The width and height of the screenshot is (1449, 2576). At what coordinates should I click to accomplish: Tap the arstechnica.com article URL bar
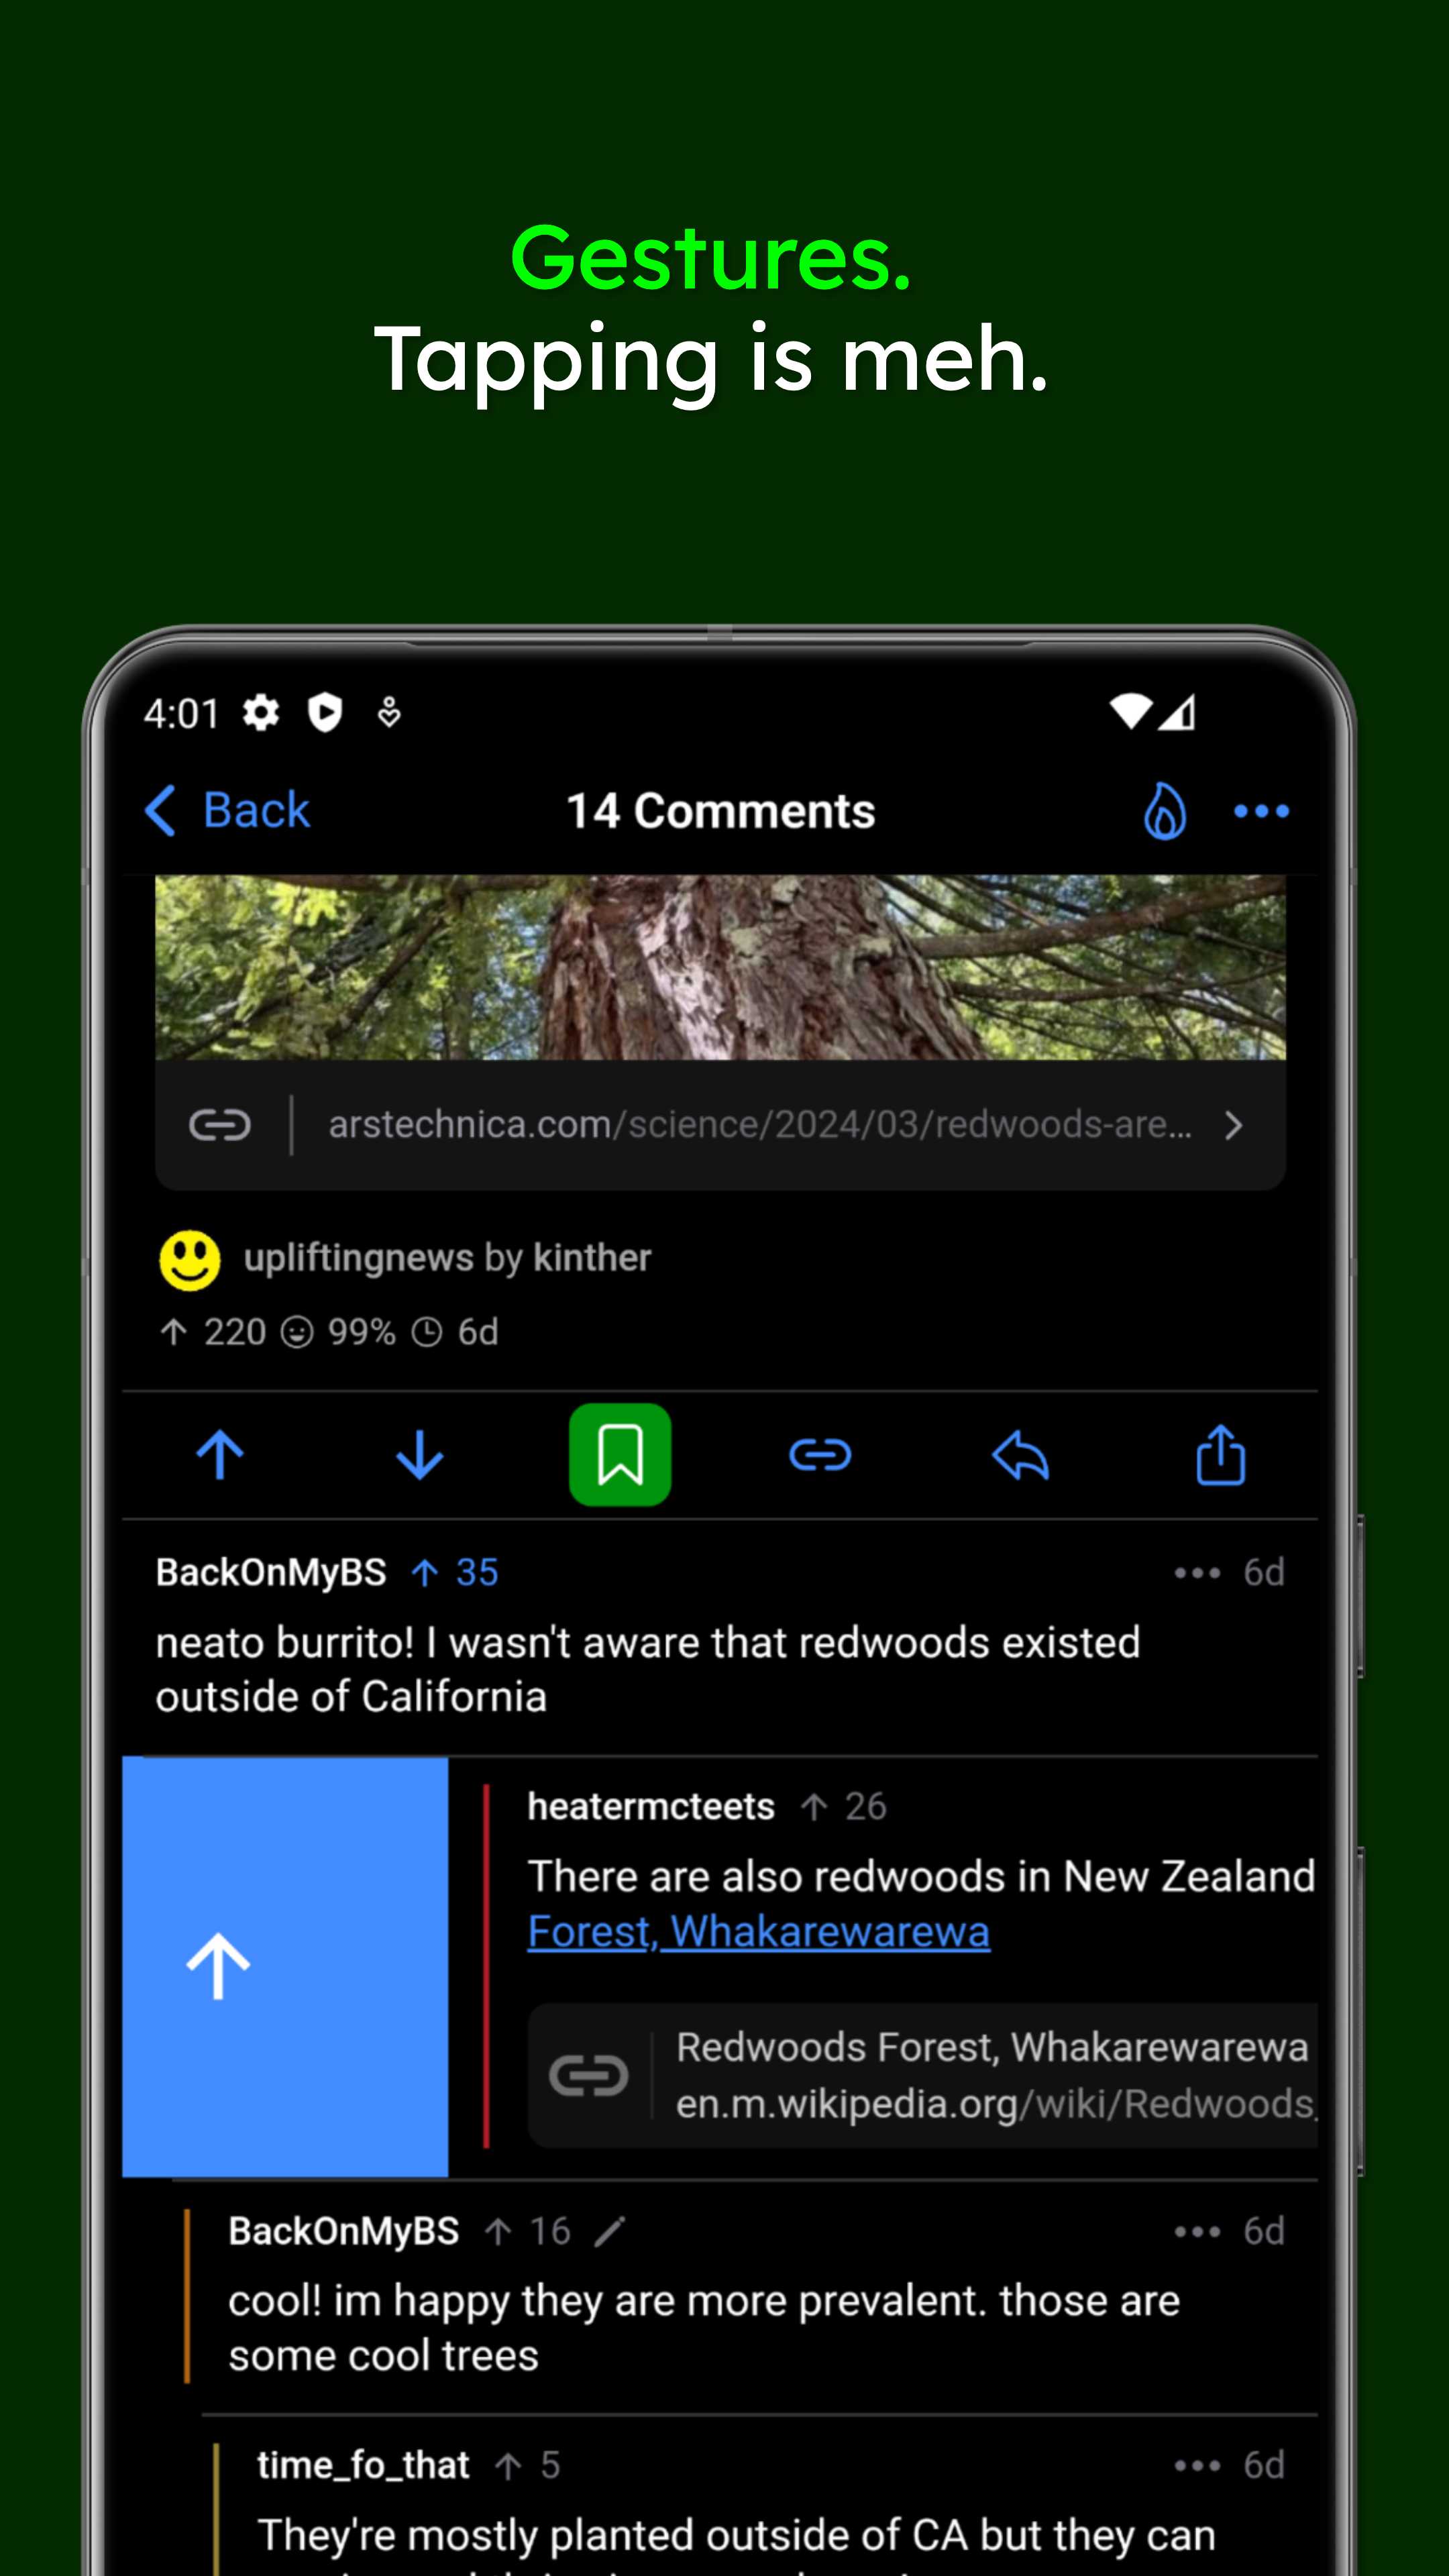(x=722, y=1124)
